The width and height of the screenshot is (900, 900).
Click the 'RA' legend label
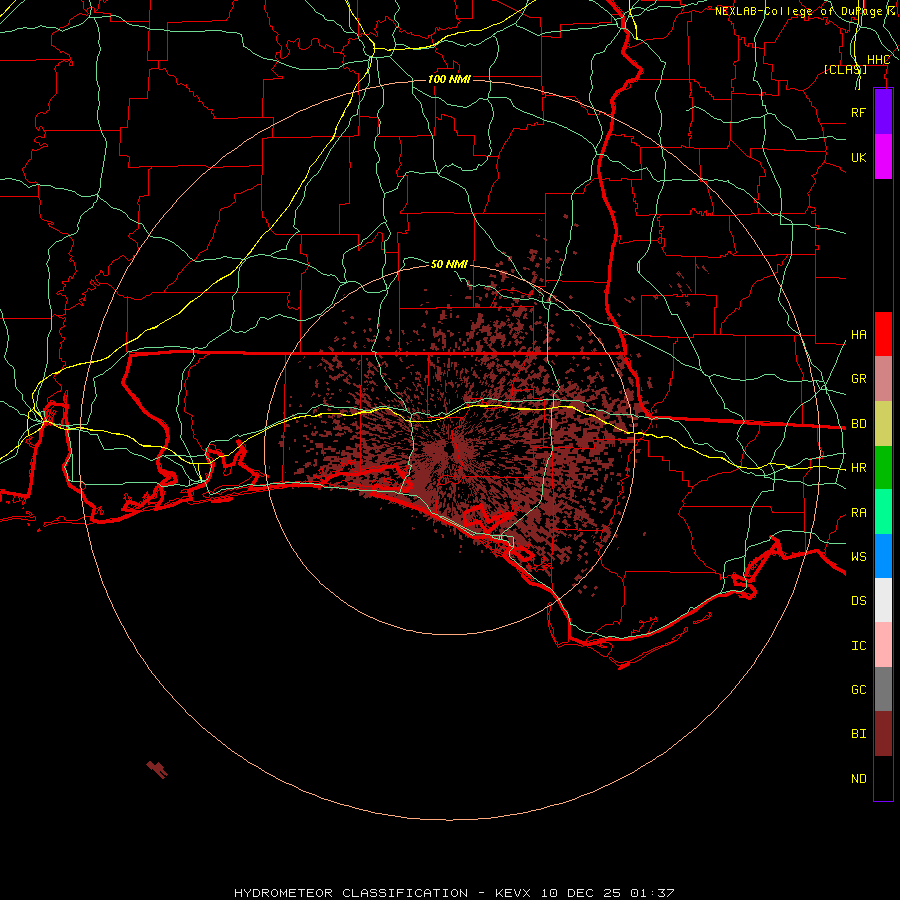(x=858, y=513)
